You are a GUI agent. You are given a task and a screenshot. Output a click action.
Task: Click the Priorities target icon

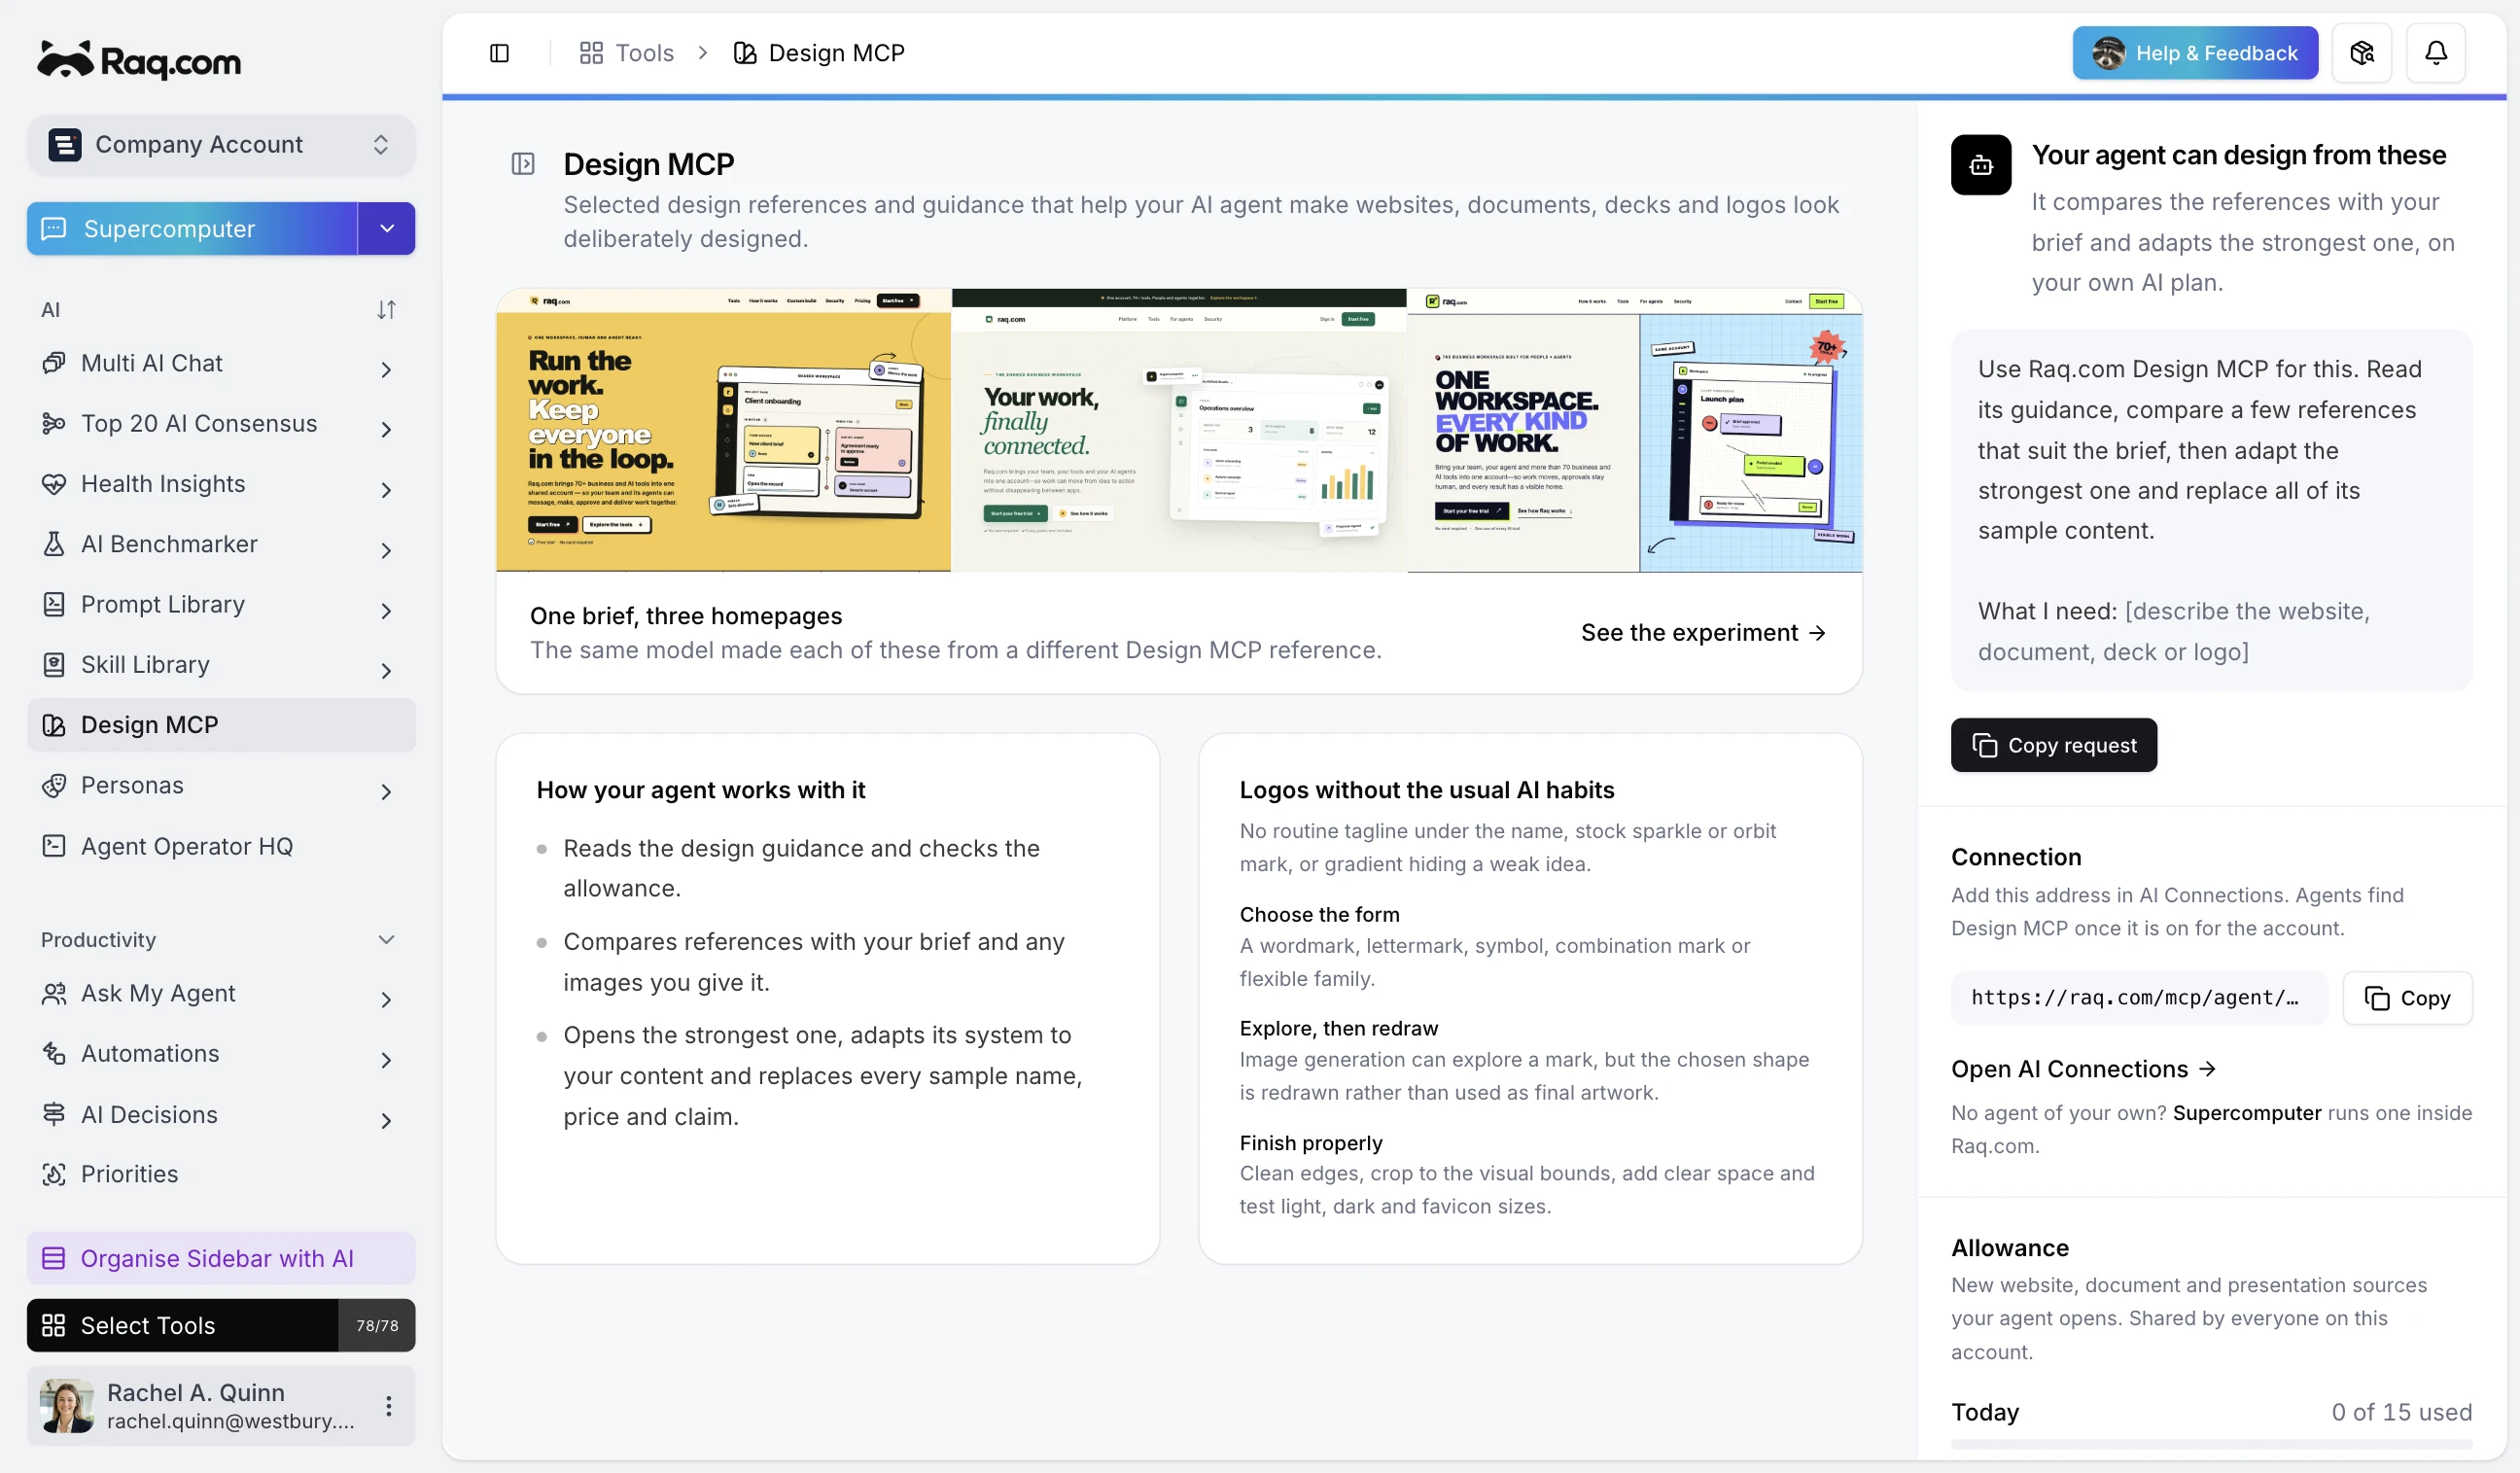point(54,1174)
